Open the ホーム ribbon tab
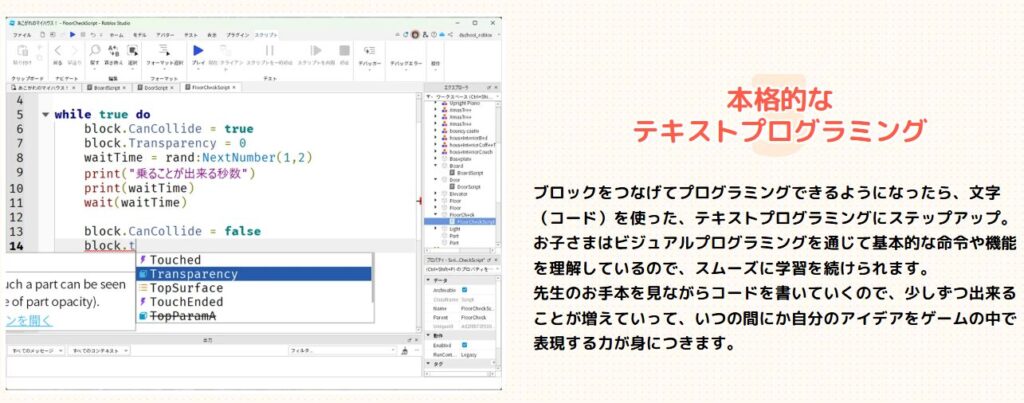Viewport: 1024px width, 403px height. click(116, 35)
